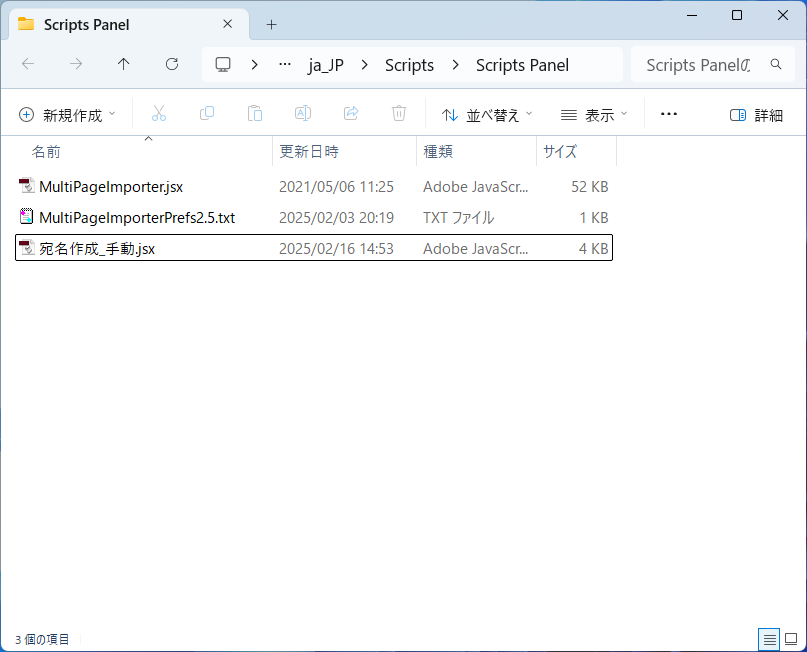
Task: Click the Share icon in toolbar
Action: 351,114
